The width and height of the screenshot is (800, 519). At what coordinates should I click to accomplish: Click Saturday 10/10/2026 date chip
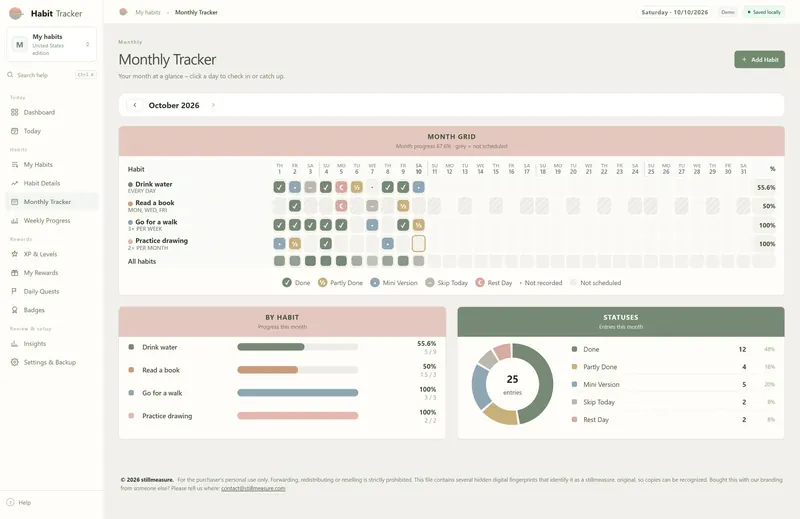pos(674,12)
